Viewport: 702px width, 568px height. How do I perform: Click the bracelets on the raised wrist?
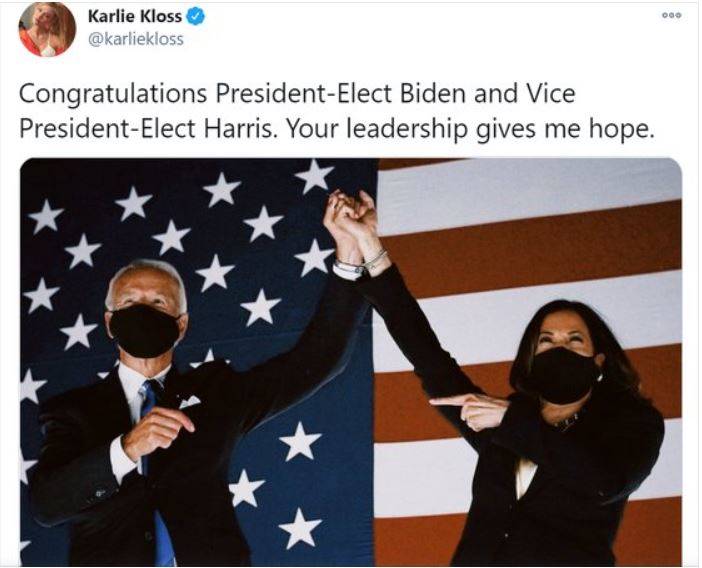click(x=362, y=263)
